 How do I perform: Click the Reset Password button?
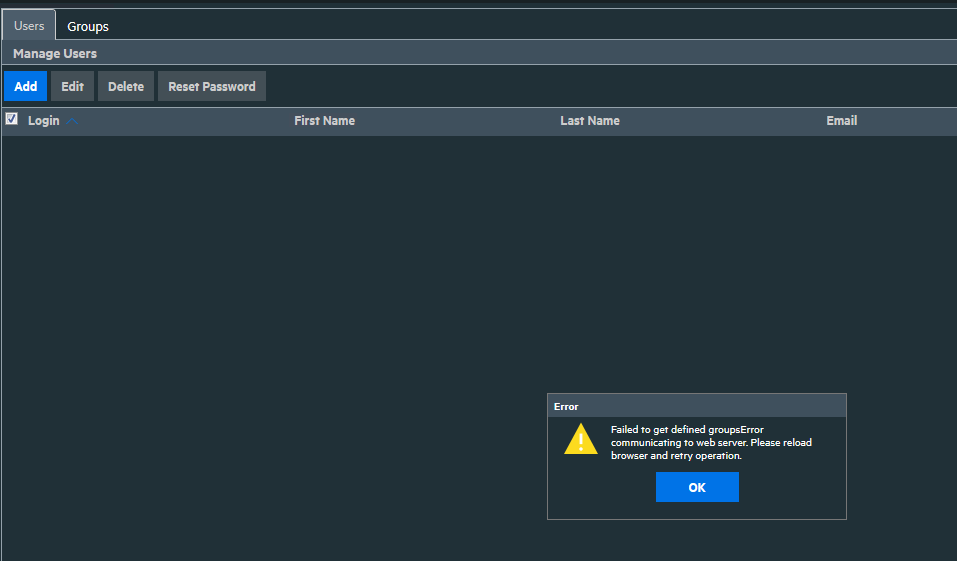211,87
